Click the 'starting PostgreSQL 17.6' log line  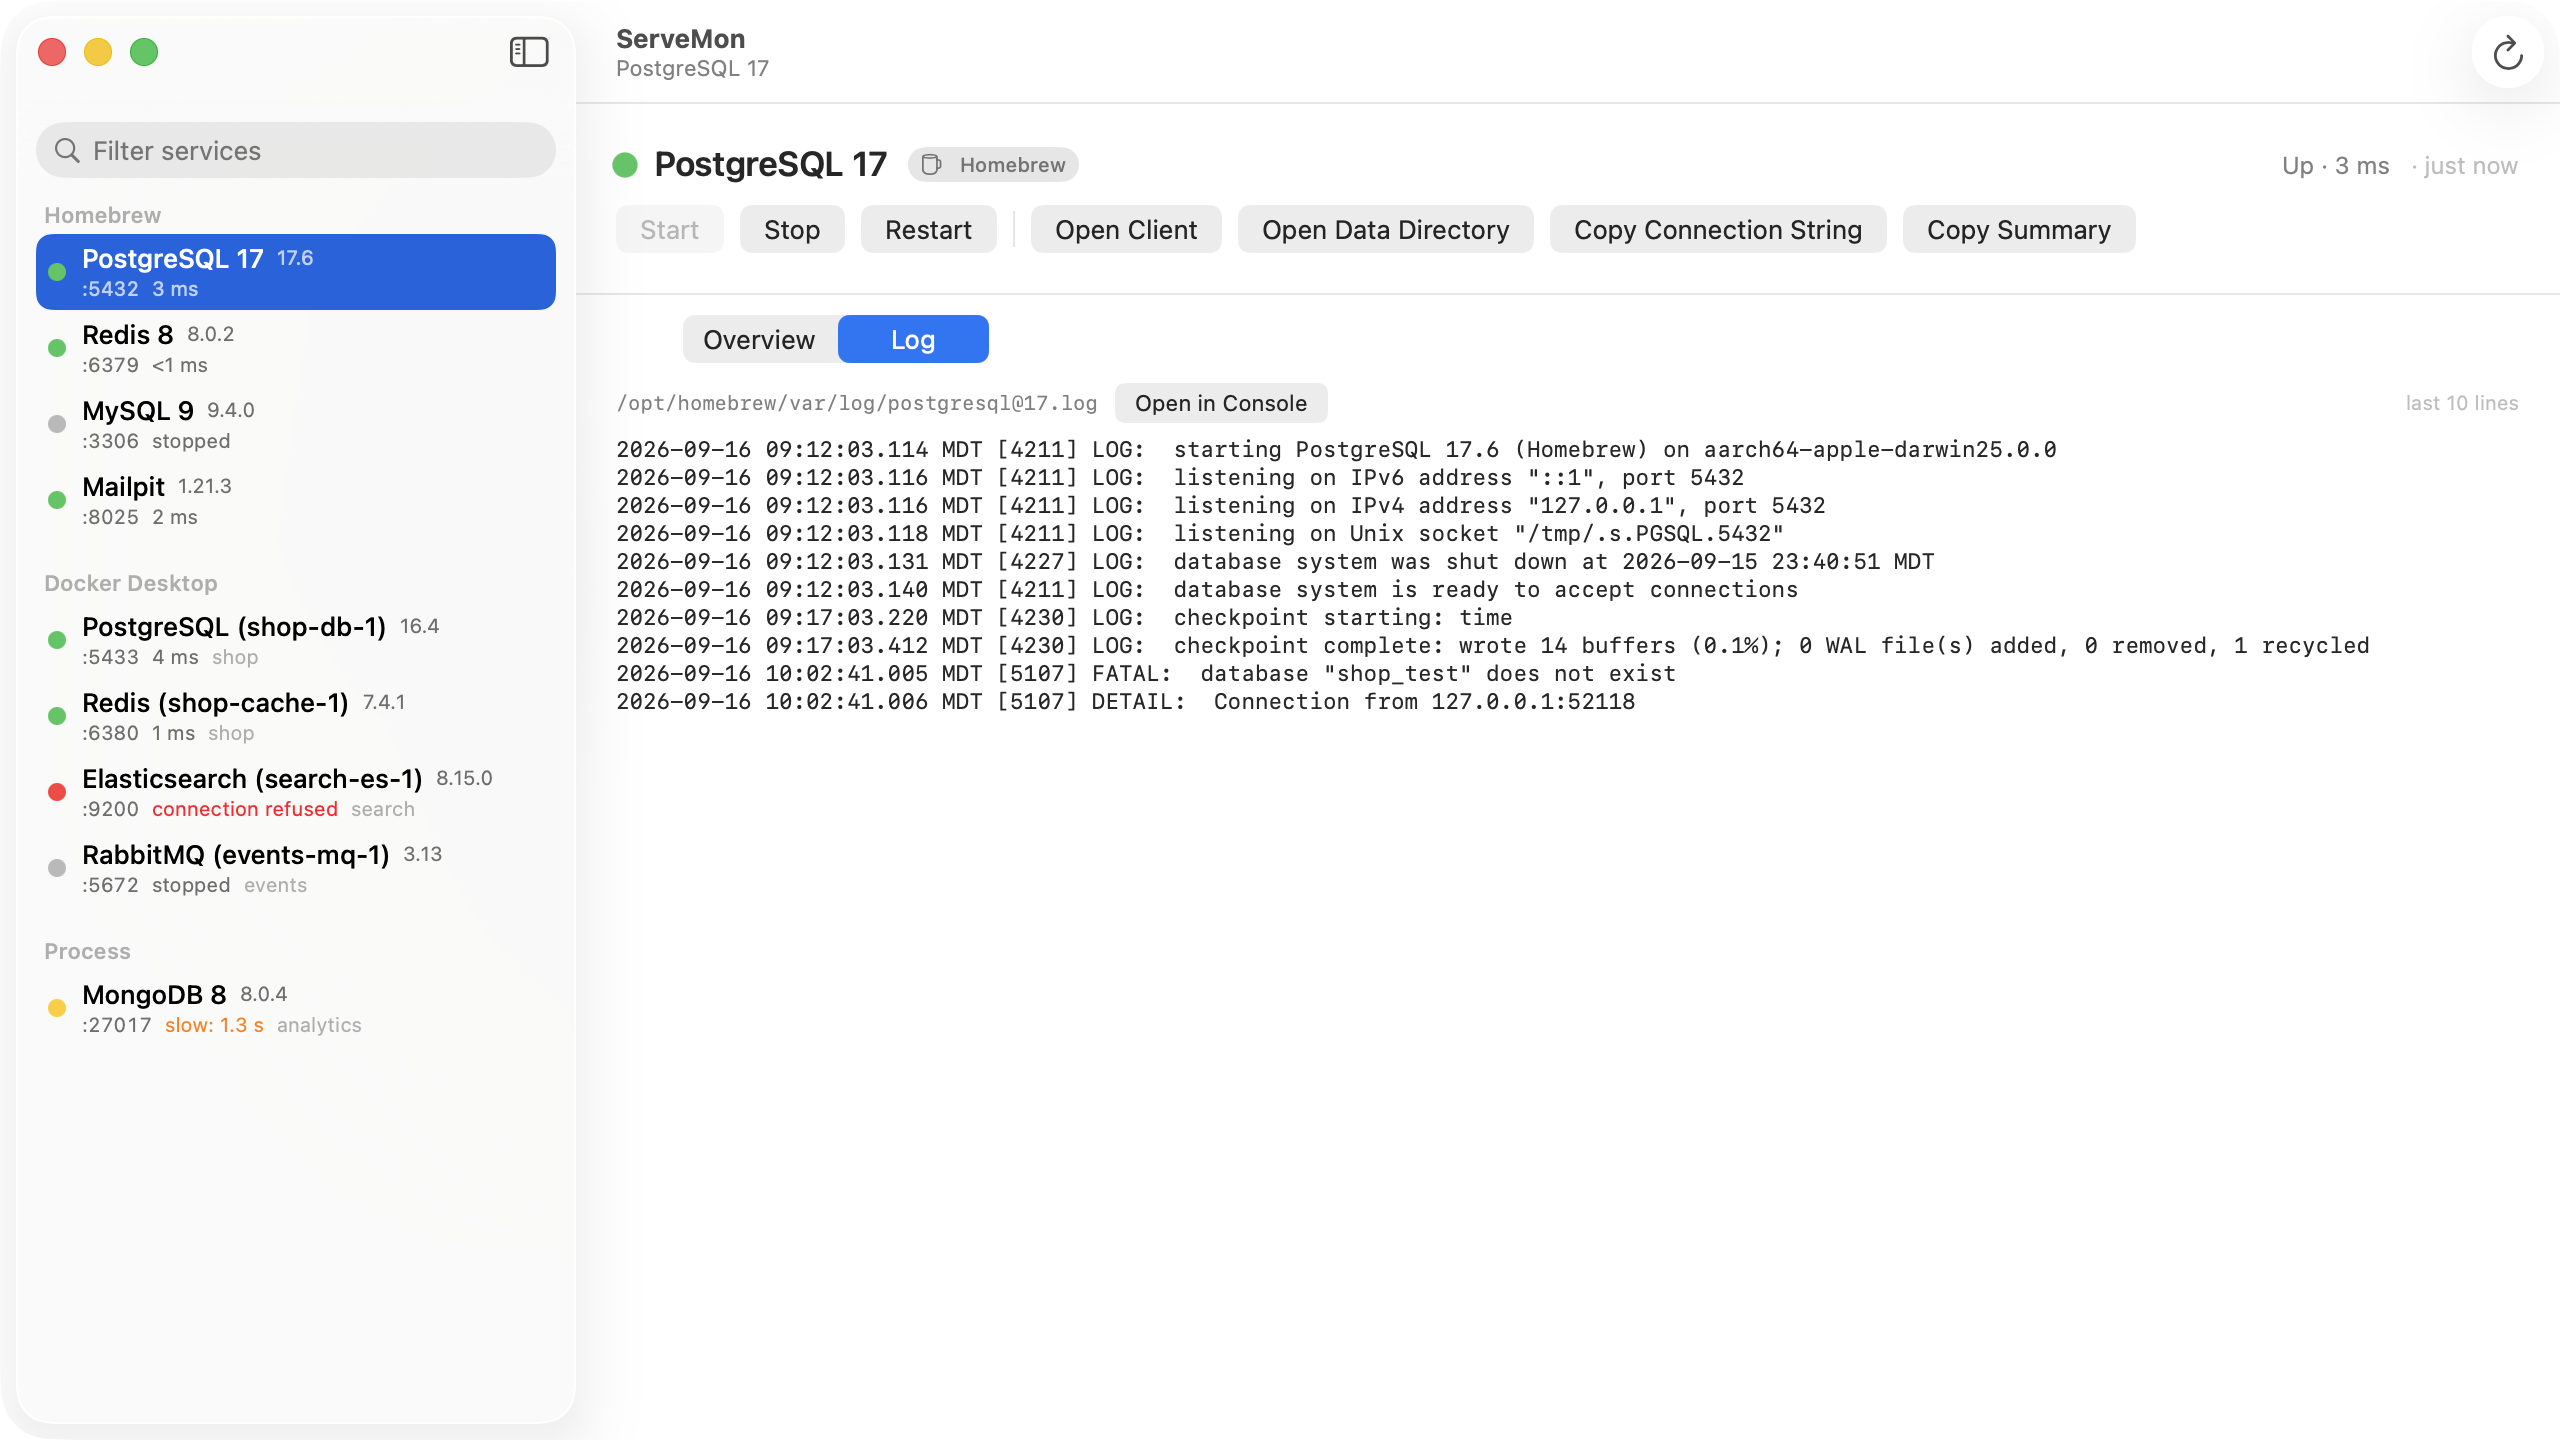tap(1336, 449)
